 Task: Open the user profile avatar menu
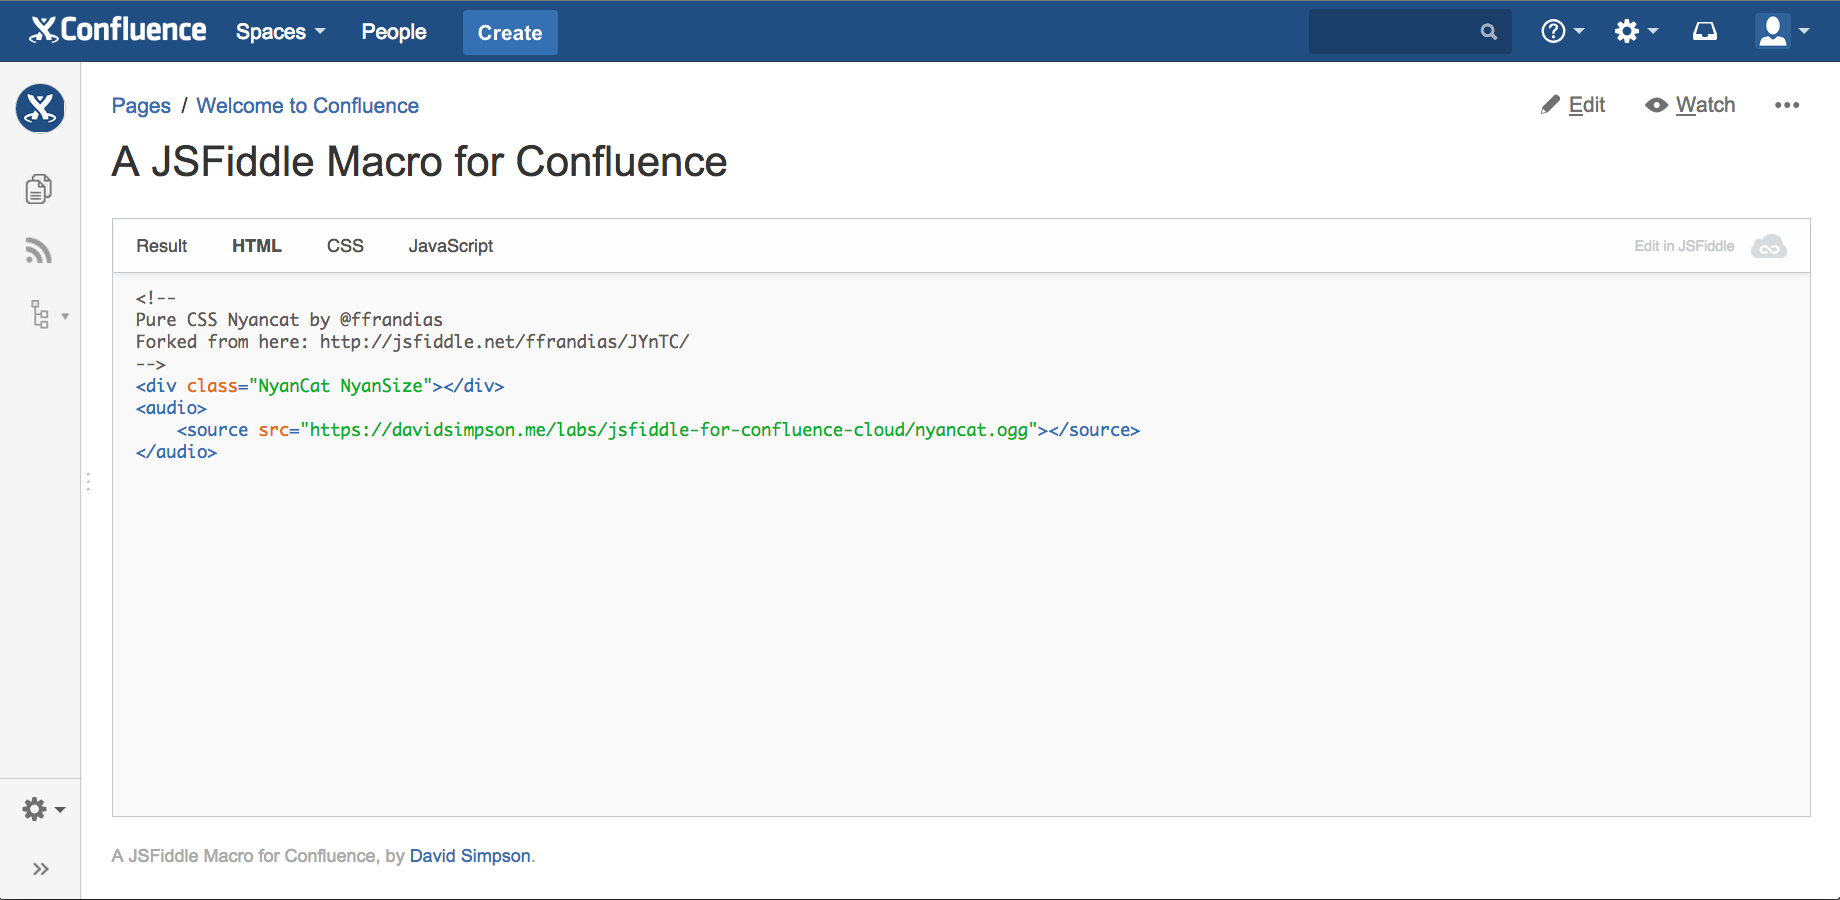(1782, 32)
